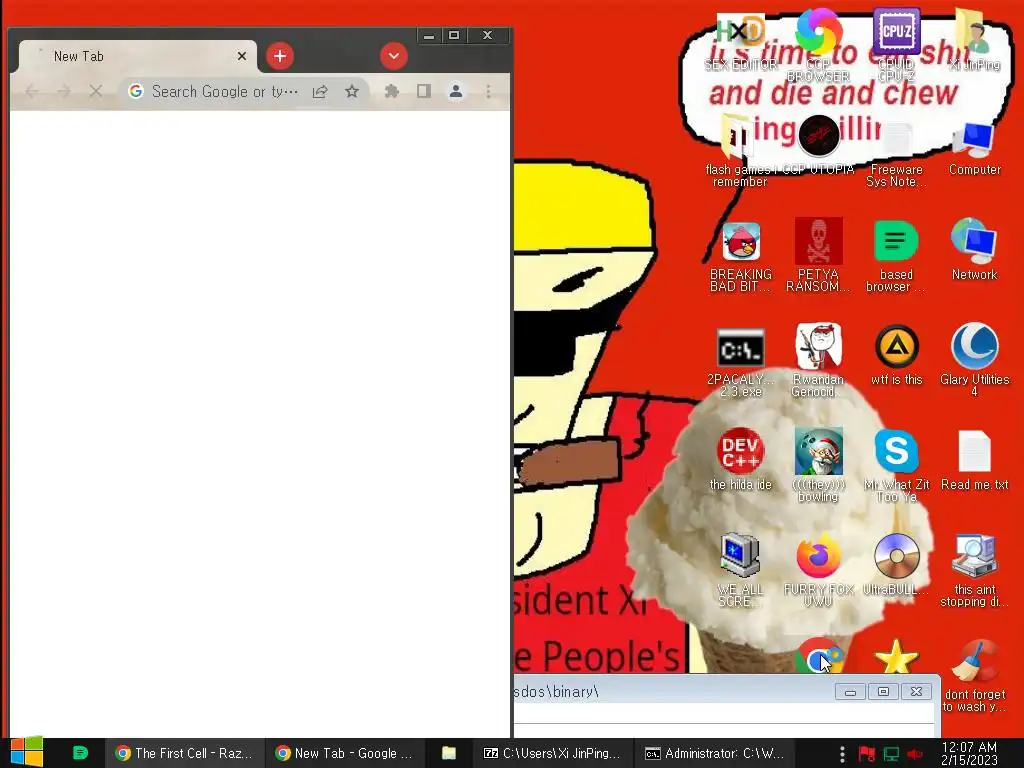Open the hilda ide Dev C++ icon
Screen dimensions: 1024x768
click(x=741, y=459)
